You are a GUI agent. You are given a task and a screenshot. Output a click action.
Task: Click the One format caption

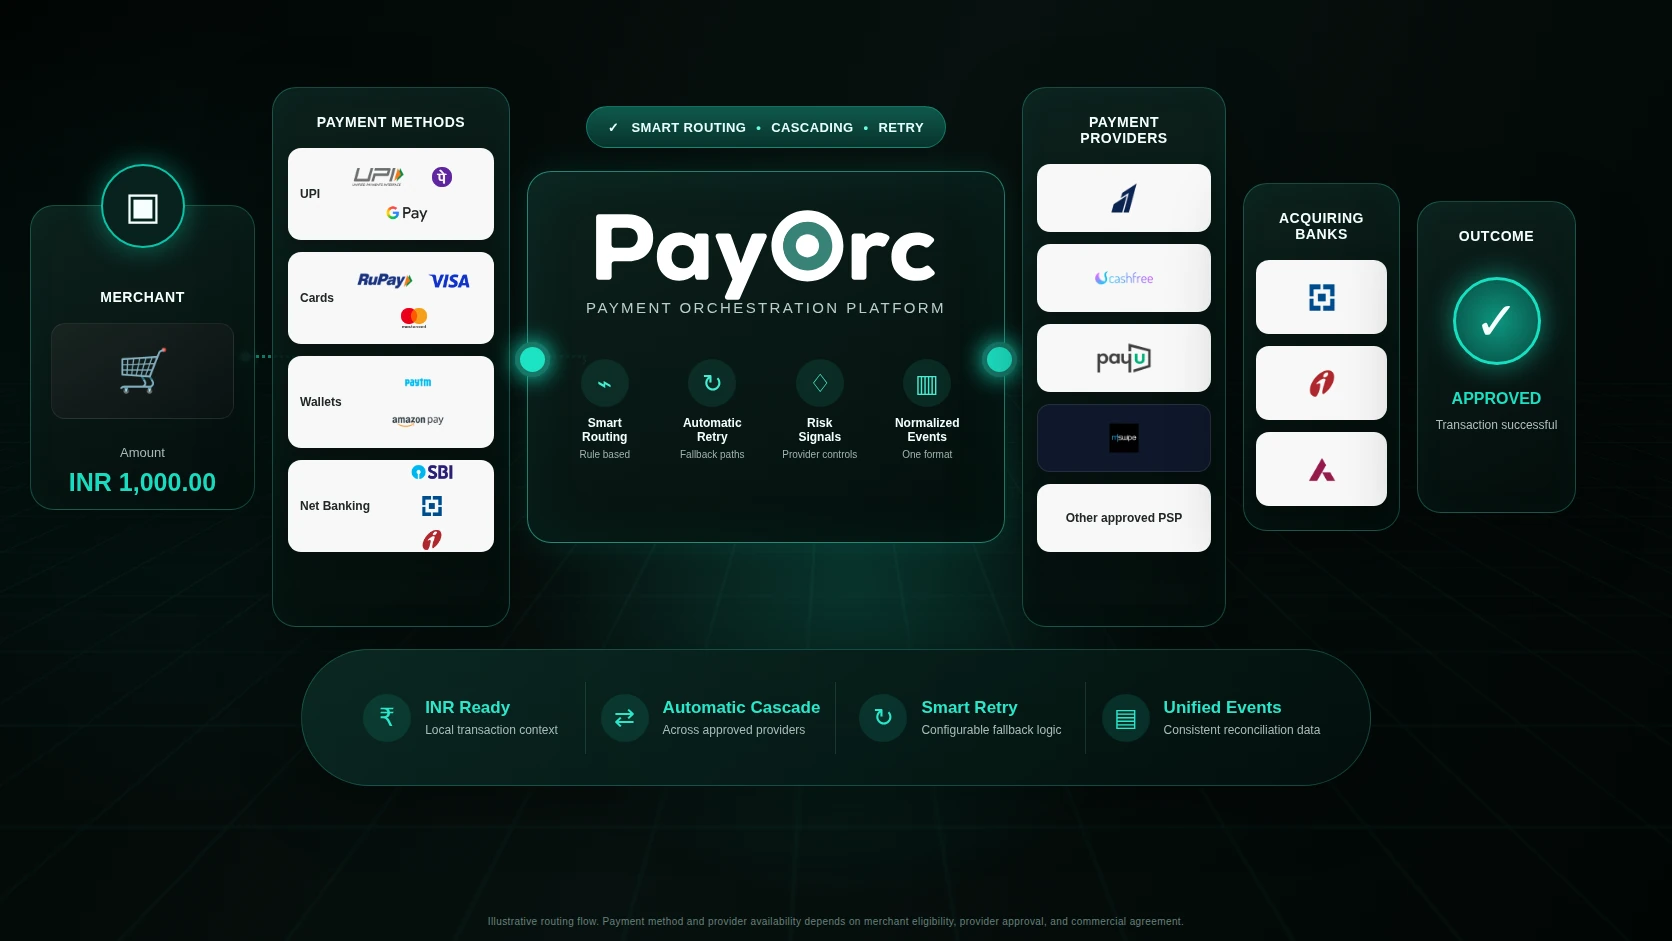927,454
